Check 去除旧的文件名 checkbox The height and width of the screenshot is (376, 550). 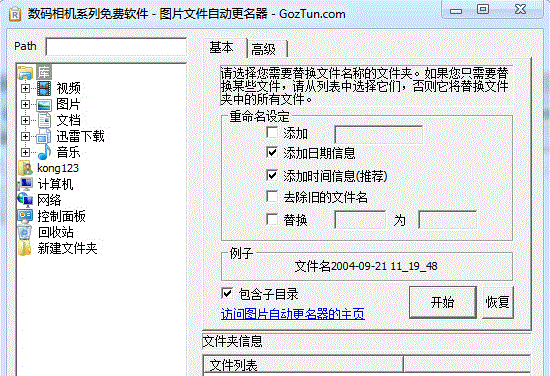pyautogui.click(x=272, y=196)
